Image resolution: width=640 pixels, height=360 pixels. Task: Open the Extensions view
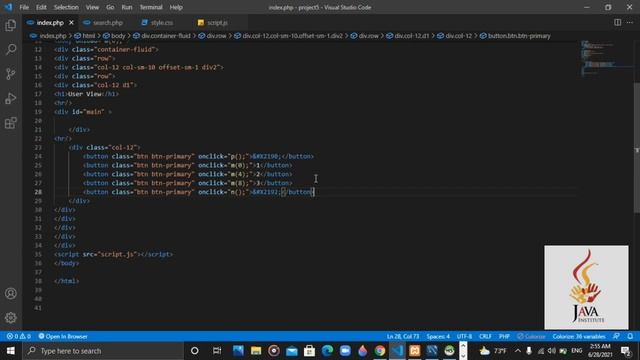11,123
